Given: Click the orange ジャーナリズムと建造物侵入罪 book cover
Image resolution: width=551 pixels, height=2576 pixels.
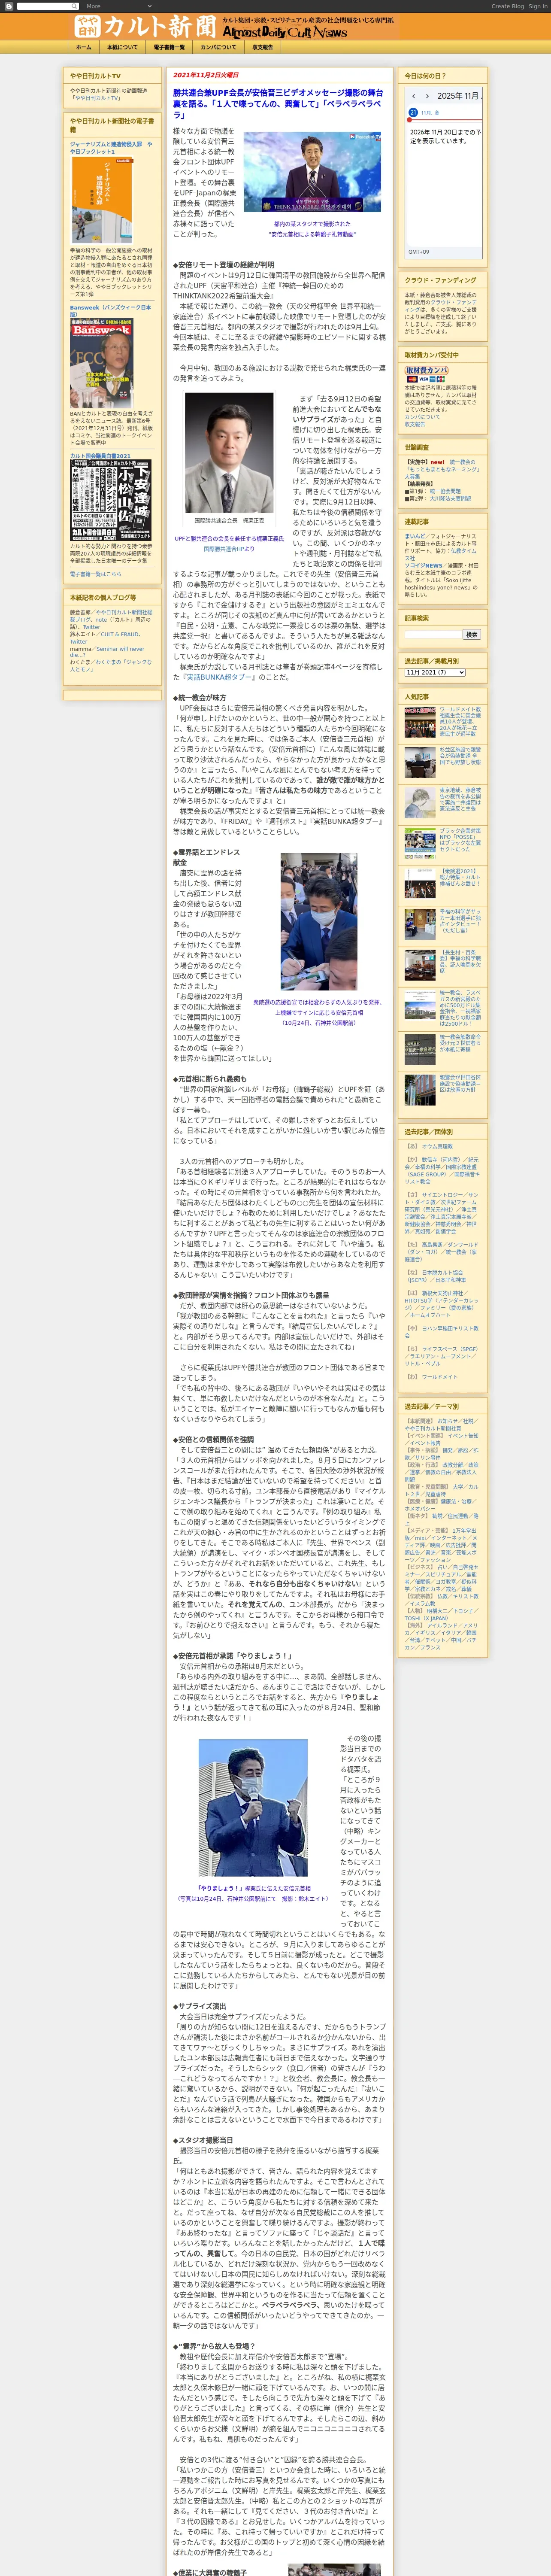Looking at the screenshot, I should pos(102,200).
